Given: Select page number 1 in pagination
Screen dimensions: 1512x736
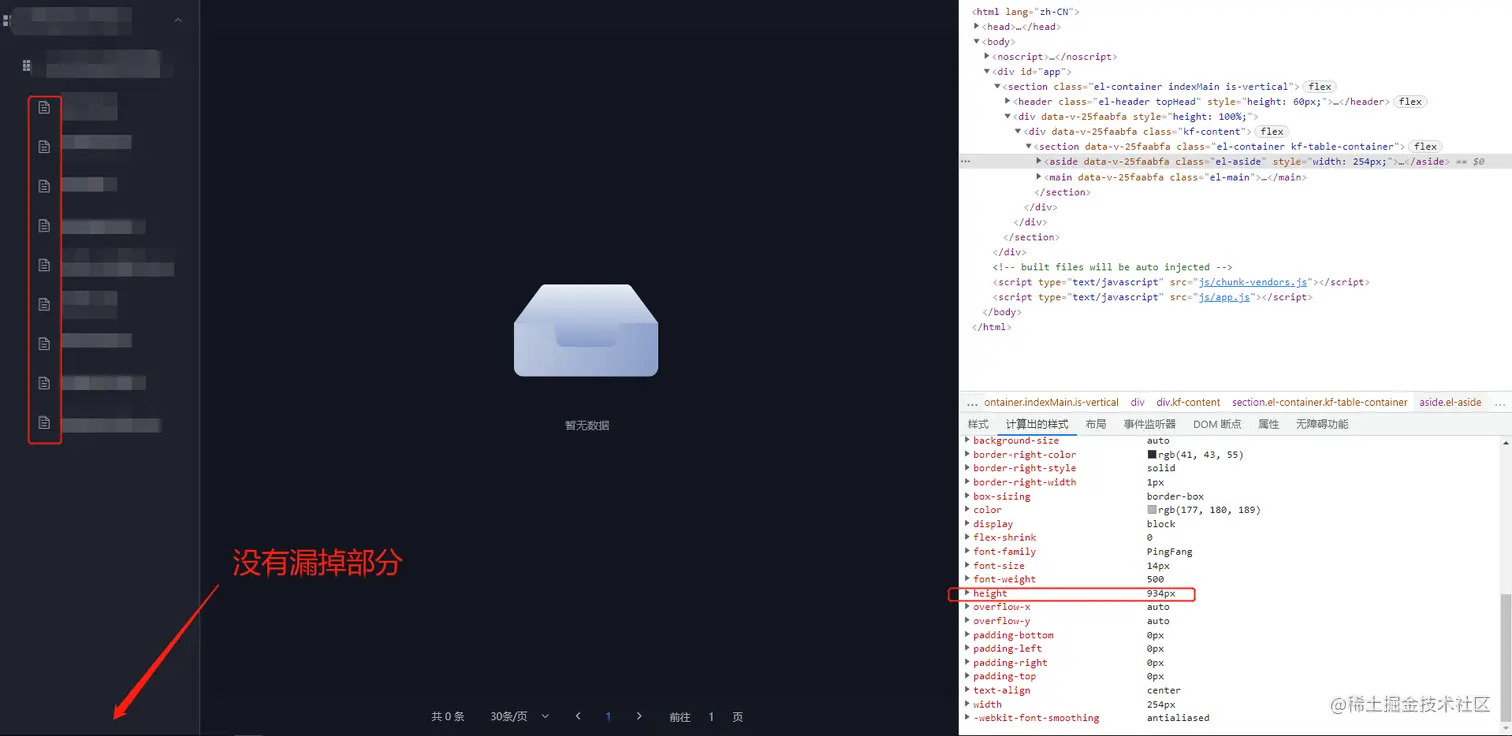Looking at the screenshot, I should [608, 716].
